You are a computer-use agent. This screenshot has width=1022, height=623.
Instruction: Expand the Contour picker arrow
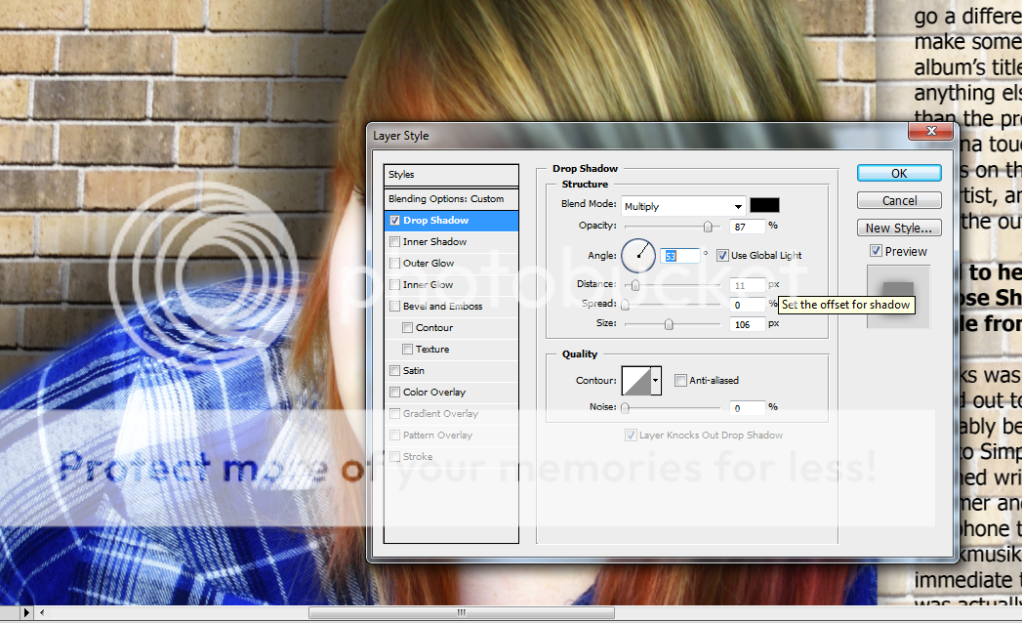click(656, 381)
